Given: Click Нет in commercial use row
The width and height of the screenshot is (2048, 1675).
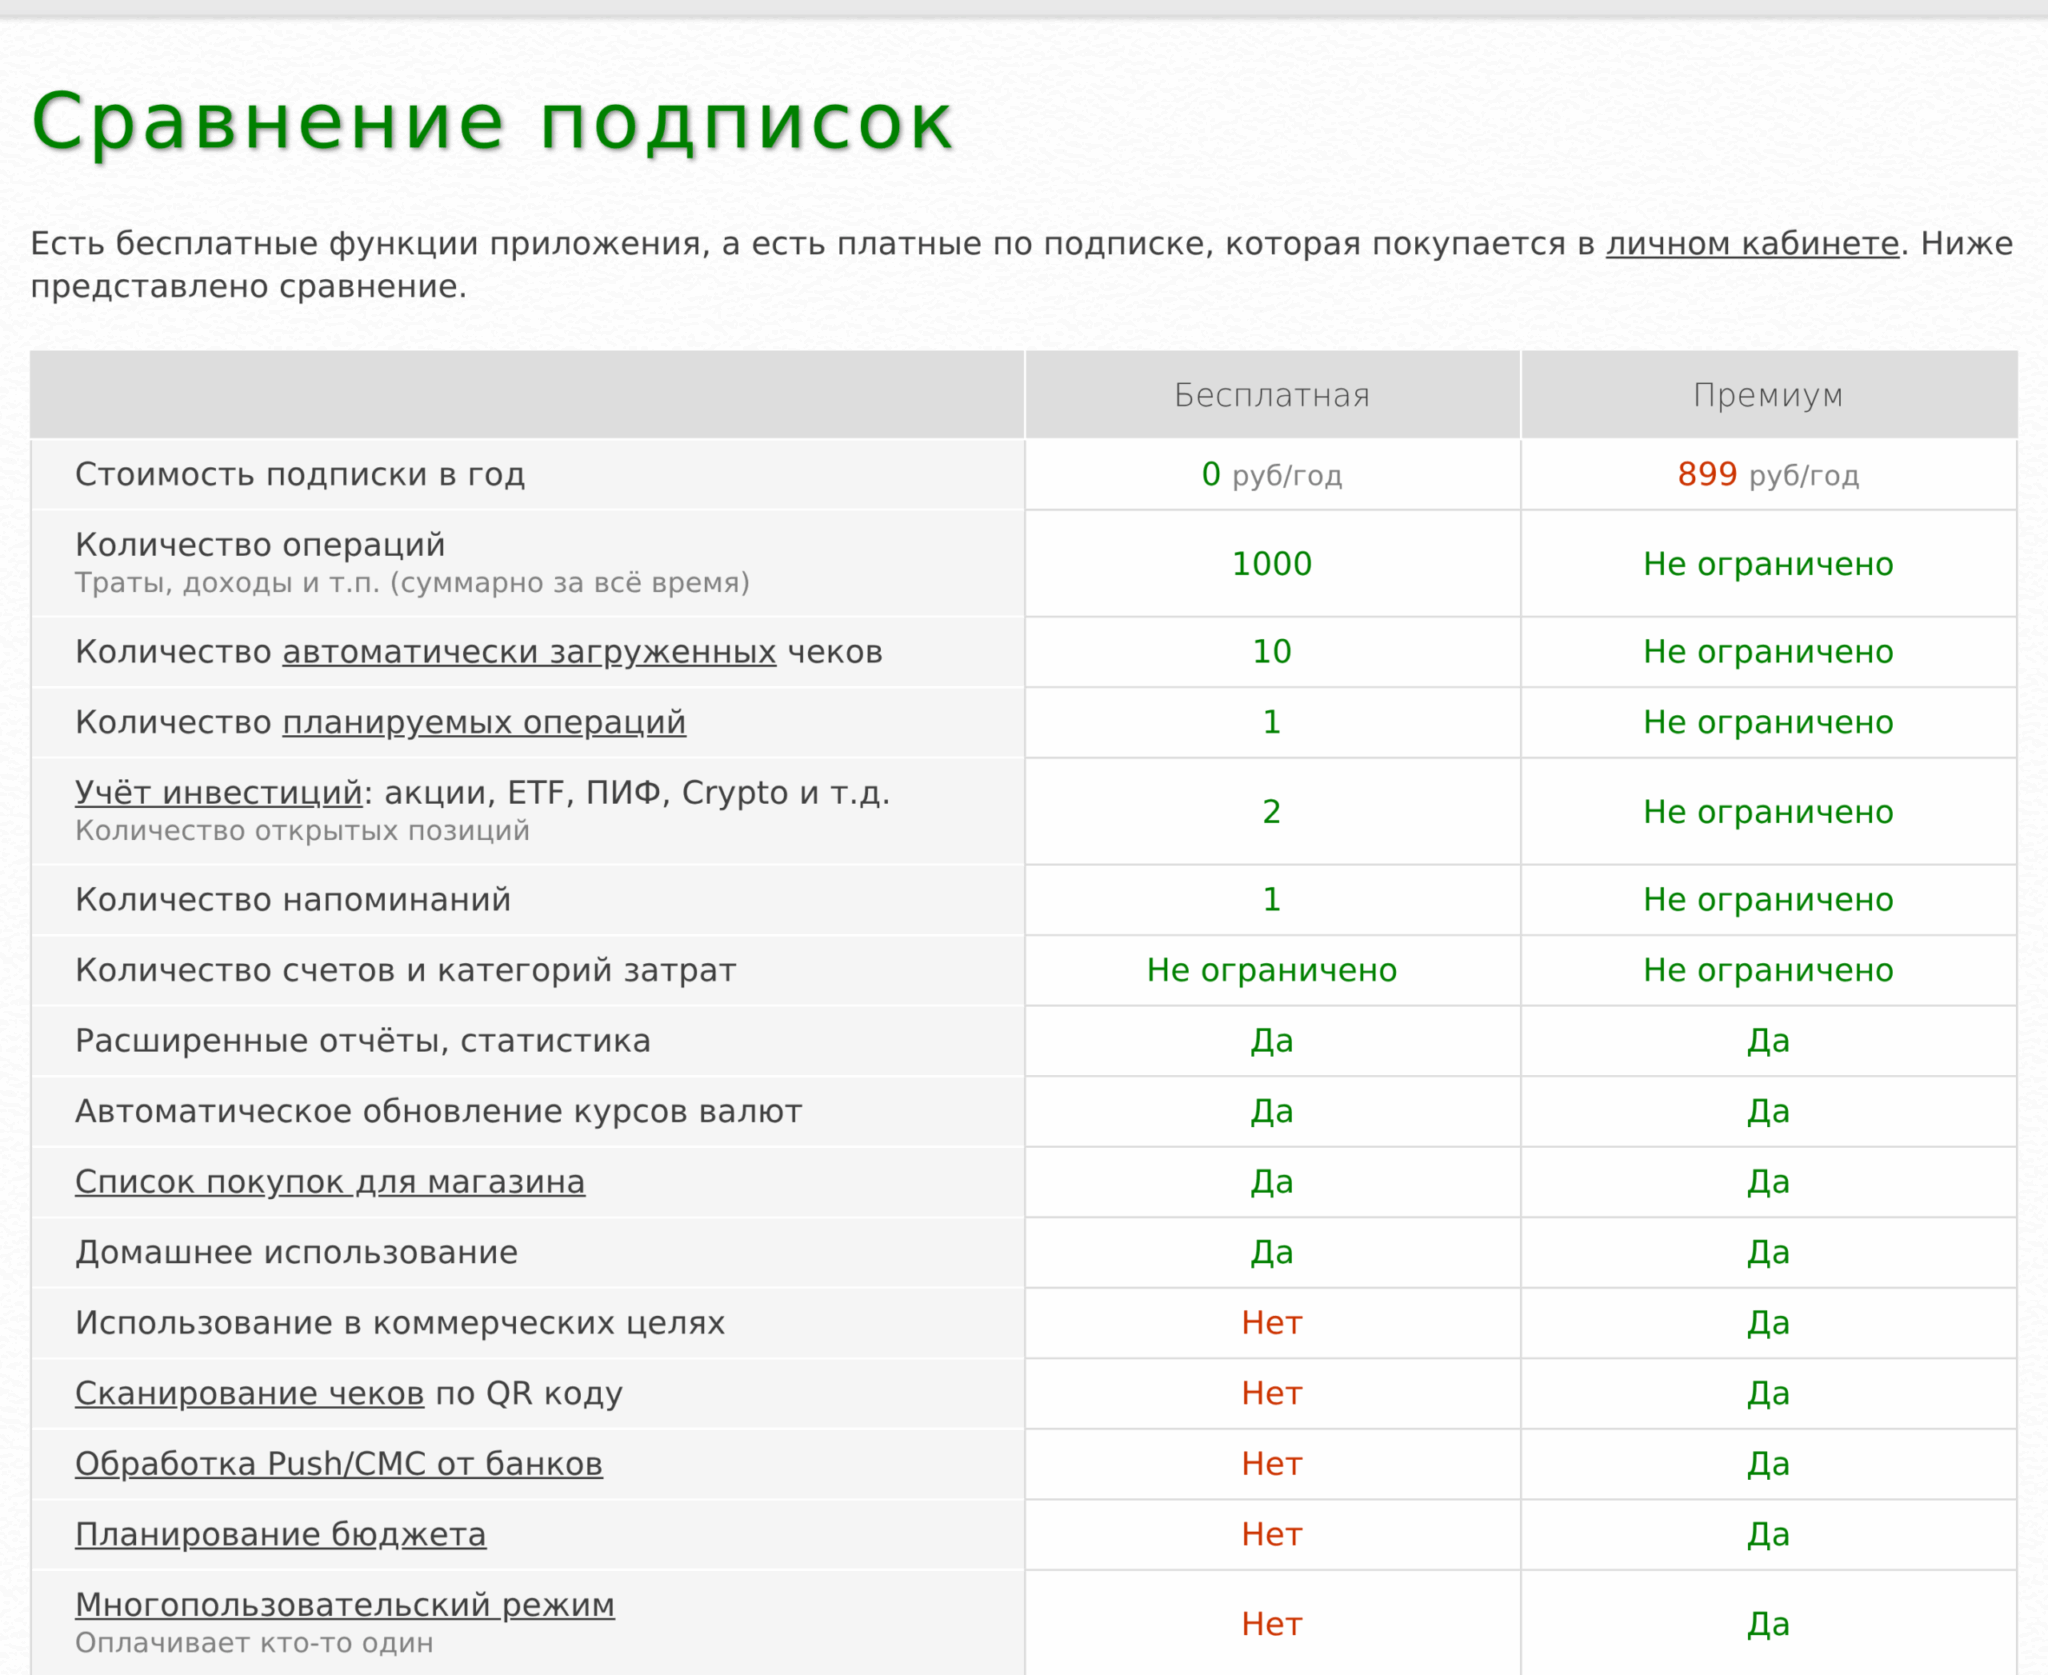Looking at the screenshot, I should 1272,1323.
